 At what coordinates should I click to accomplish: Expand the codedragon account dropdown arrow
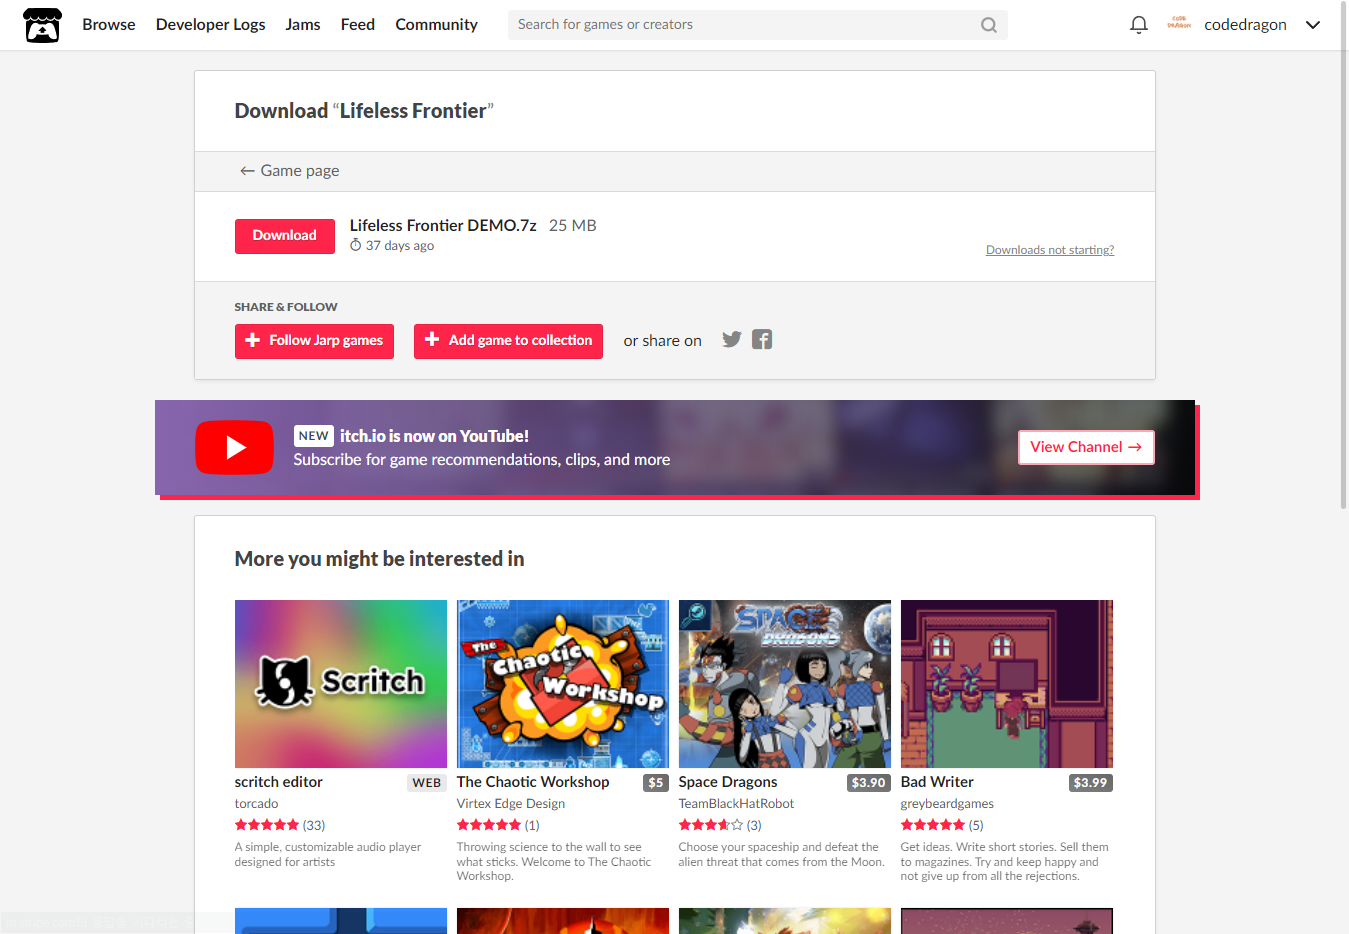[1313, 25]
